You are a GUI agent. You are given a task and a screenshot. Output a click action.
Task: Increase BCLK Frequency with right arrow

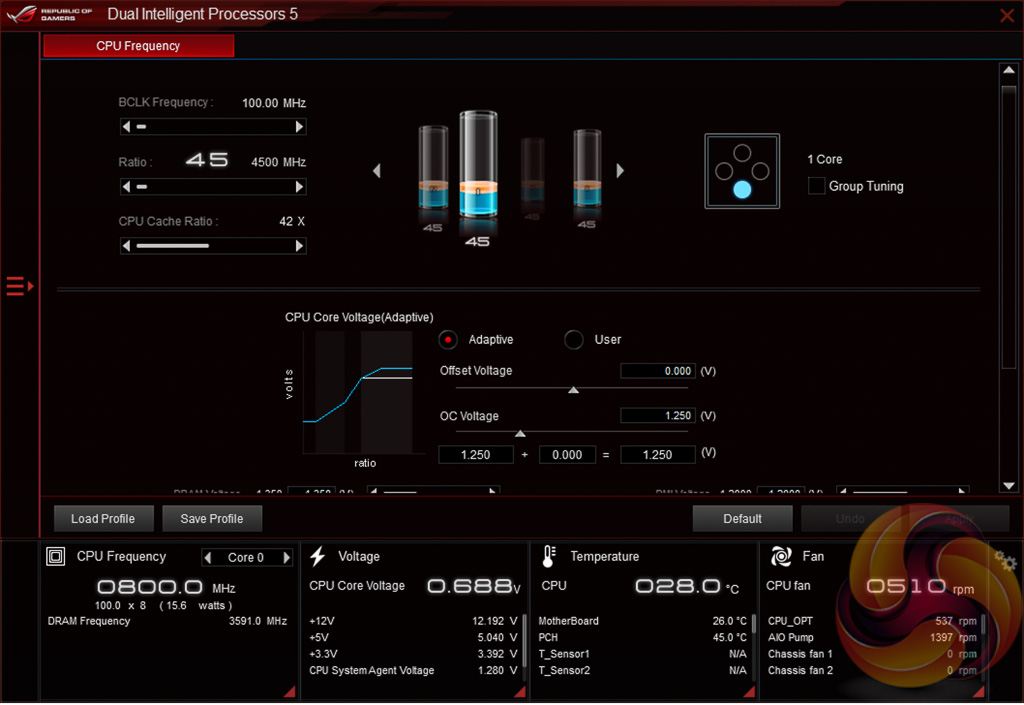[x=300, y=127]
